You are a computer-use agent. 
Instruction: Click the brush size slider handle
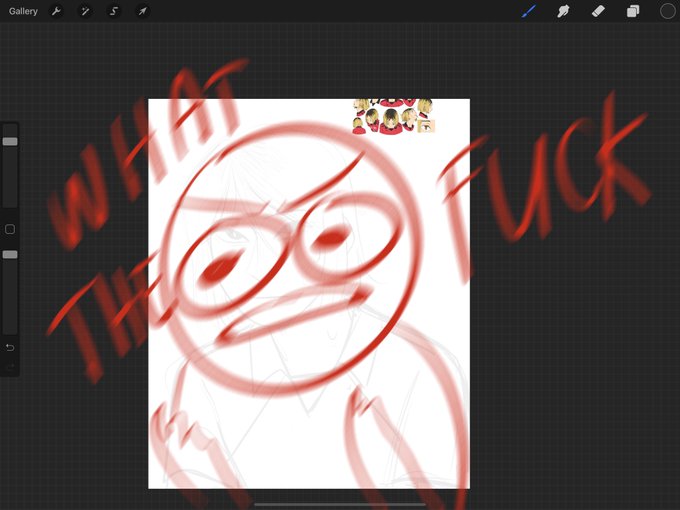point(10,141)
